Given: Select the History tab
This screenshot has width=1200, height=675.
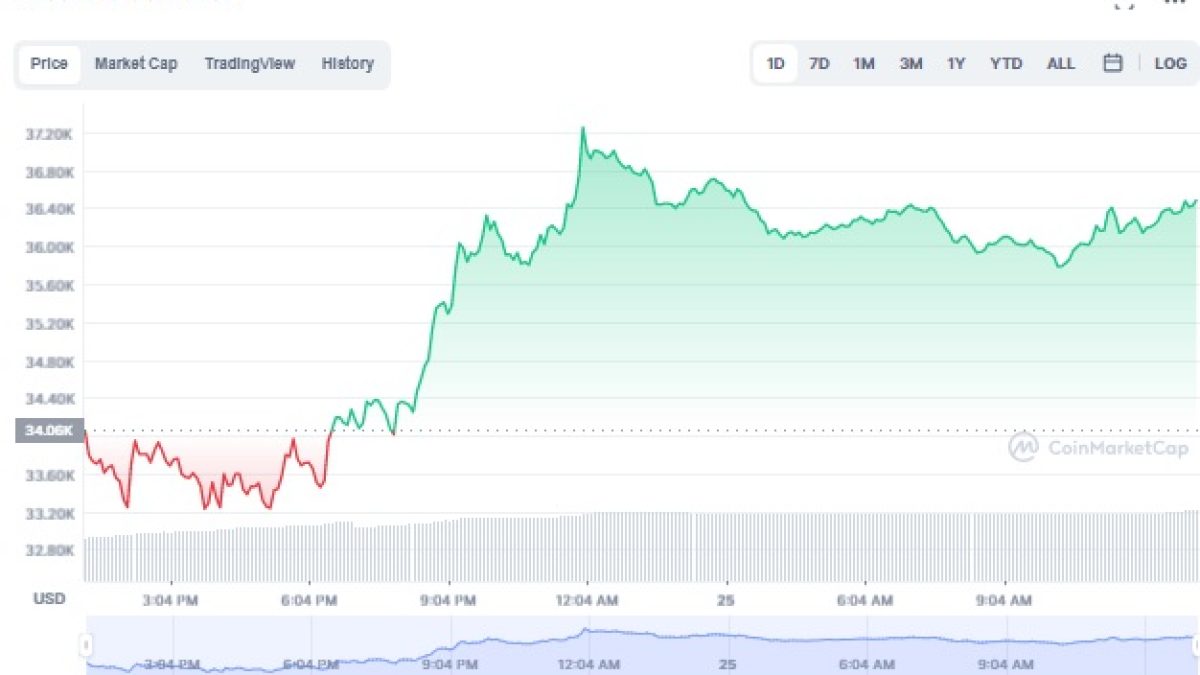Looking at the screenshot, I should click(347, 63).
